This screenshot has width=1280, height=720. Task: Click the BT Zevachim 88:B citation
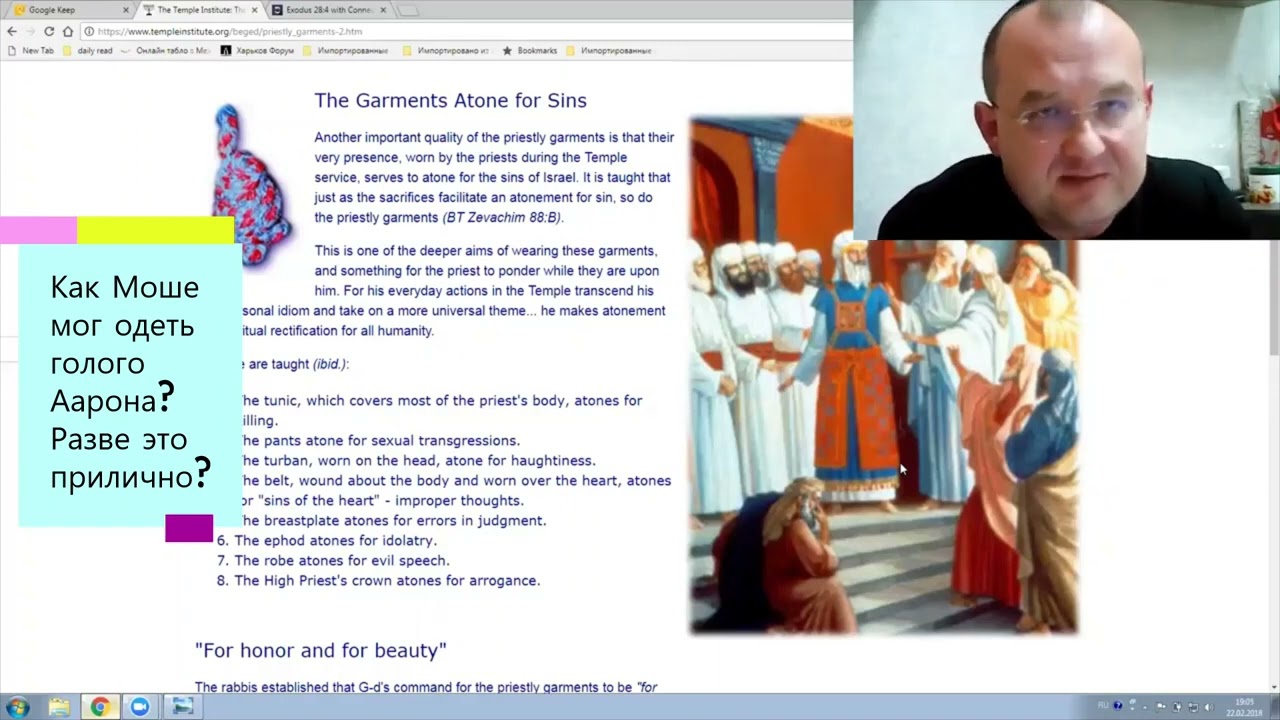503,218
